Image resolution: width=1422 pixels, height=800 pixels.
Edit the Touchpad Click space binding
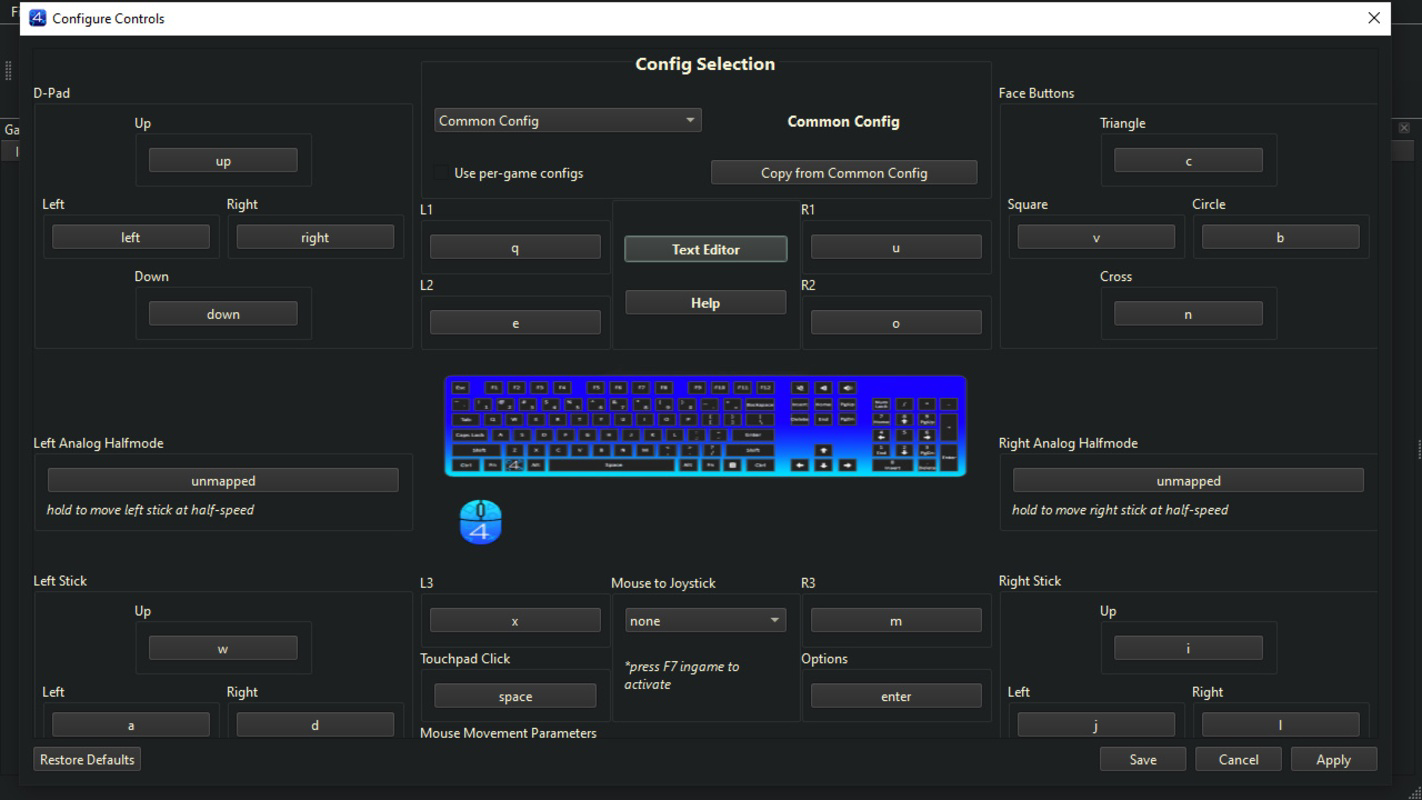click(515, 696)
